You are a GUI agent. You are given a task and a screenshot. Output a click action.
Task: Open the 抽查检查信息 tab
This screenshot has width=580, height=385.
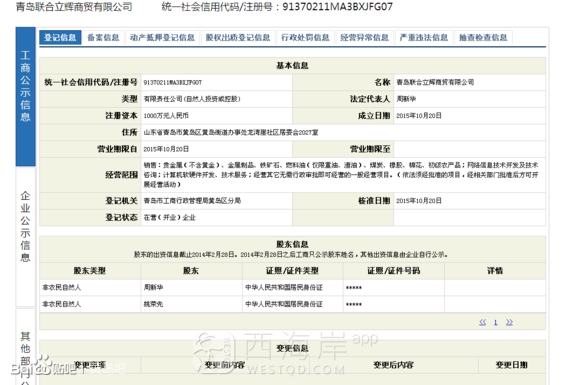coord(483,37)
